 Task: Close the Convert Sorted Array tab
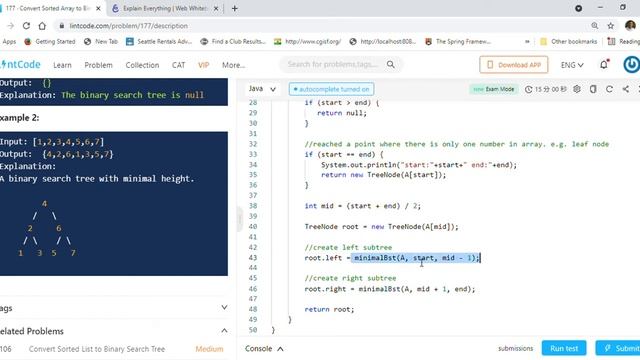[x=98, y=8]
